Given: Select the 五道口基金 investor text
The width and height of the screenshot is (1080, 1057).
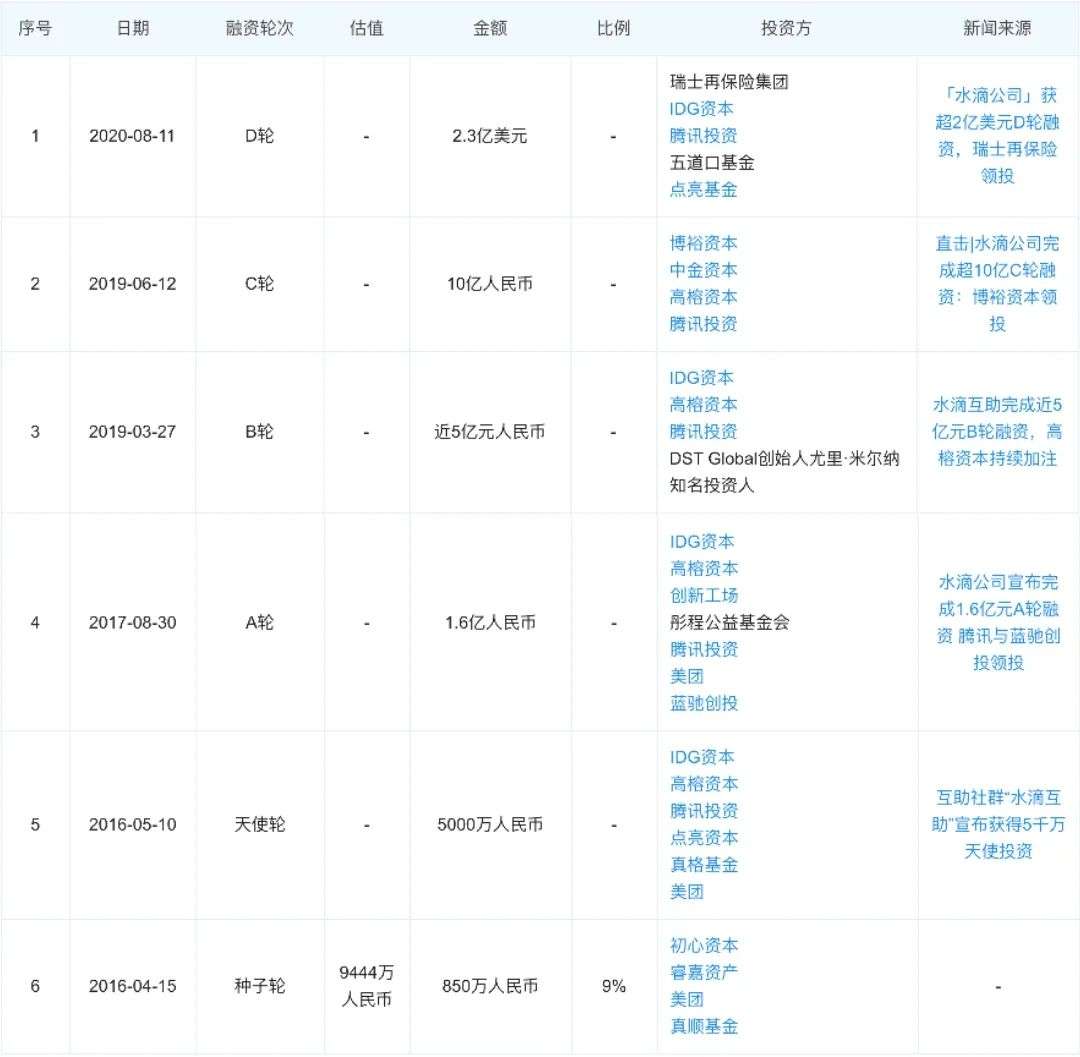Looking at the screenshot, I should pos(712,163).
